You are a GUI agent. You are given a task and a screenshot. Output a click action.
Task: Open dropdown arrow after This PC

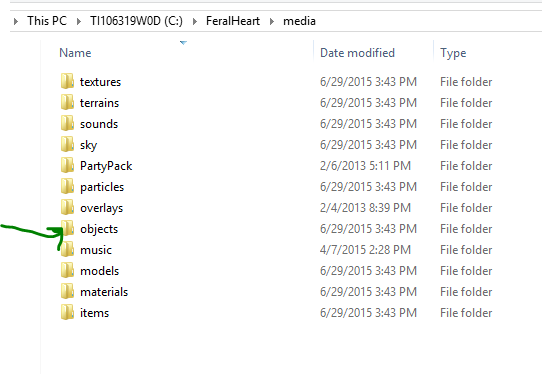coord(78,21)
